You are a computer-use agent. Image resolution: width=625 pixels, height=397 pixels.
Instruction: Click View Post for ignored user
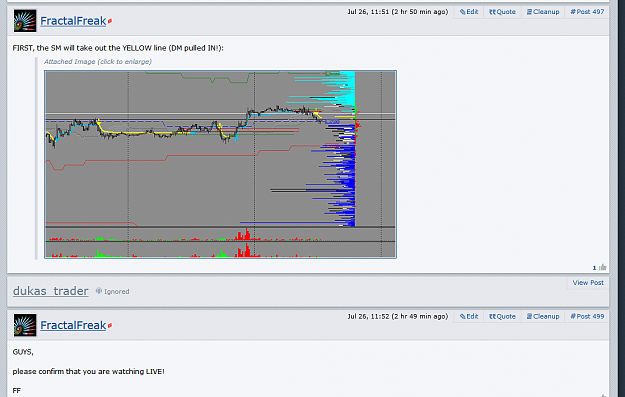pos(588,283)
